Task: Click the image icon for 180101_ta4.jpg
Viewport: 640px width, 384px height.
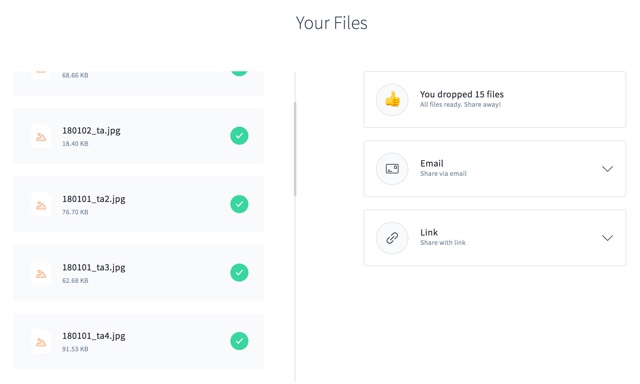Action: coord(41,342)
